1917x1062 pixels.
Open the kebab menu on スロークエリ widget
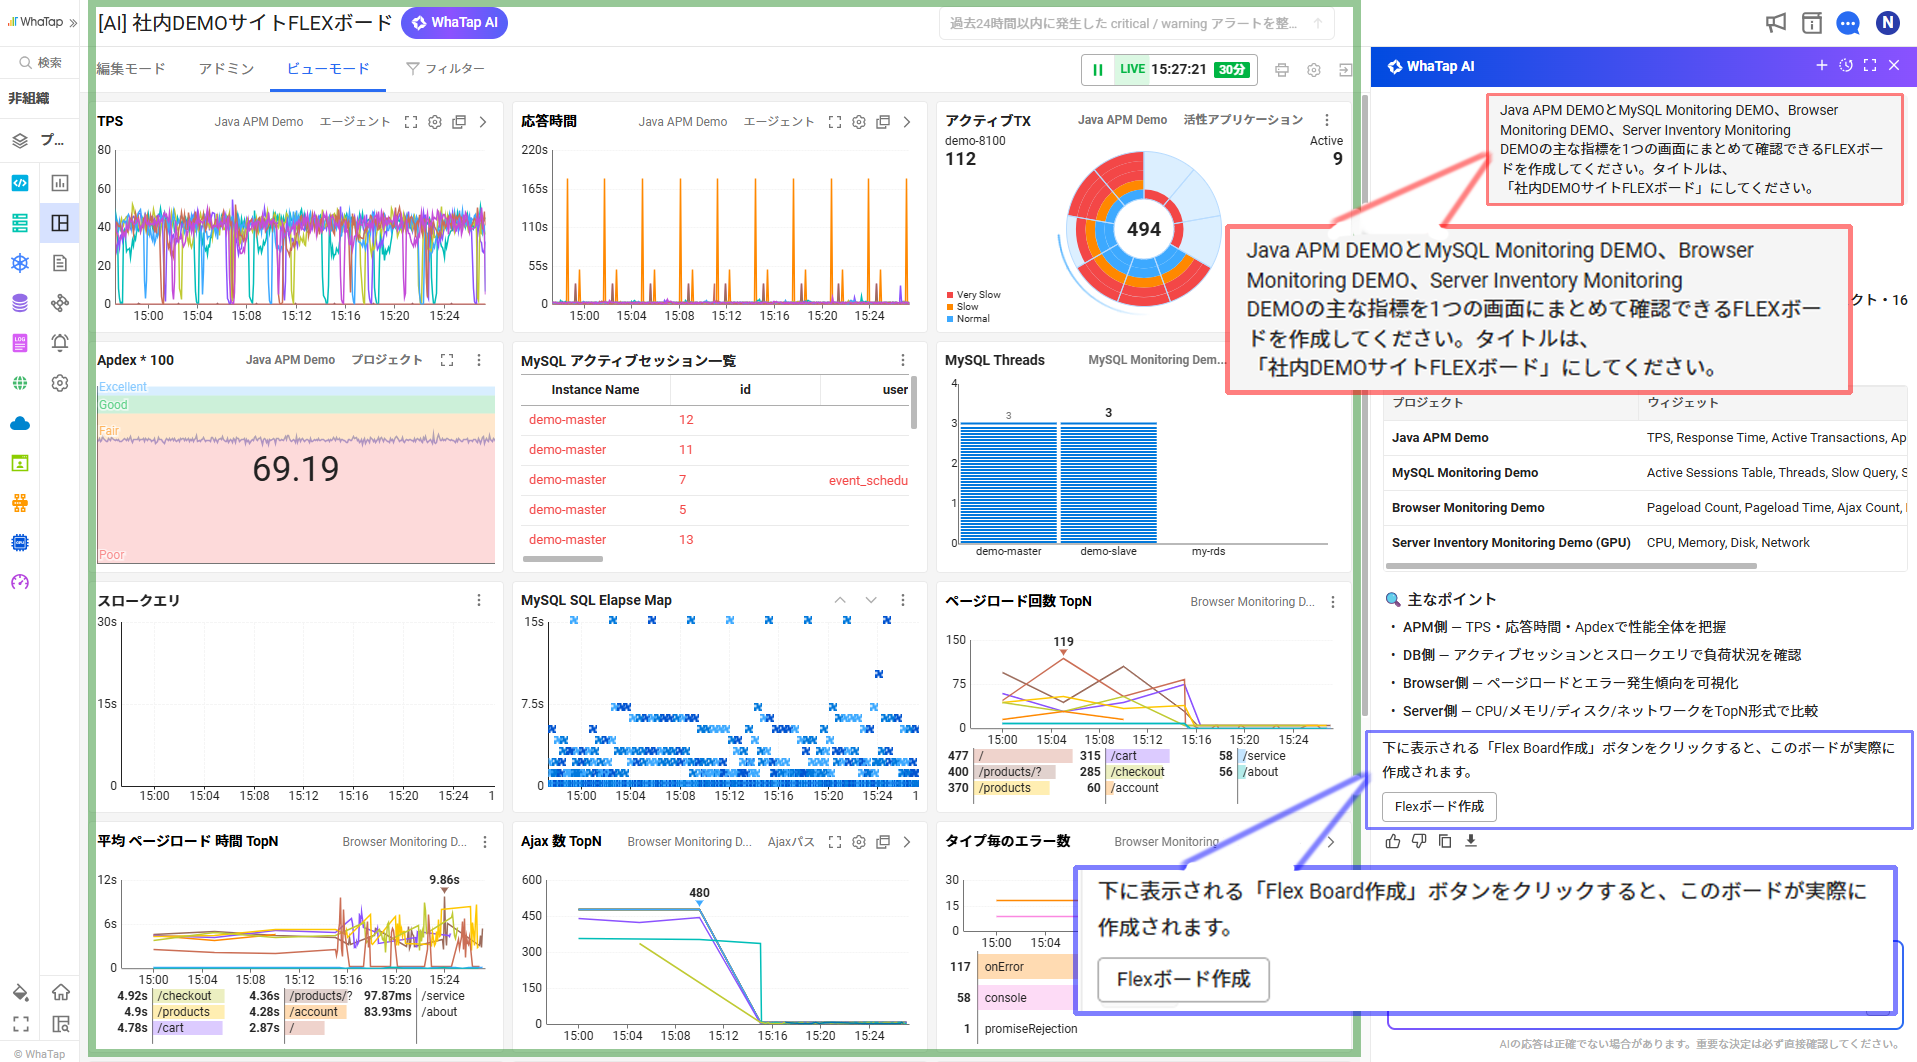point(479,600)
